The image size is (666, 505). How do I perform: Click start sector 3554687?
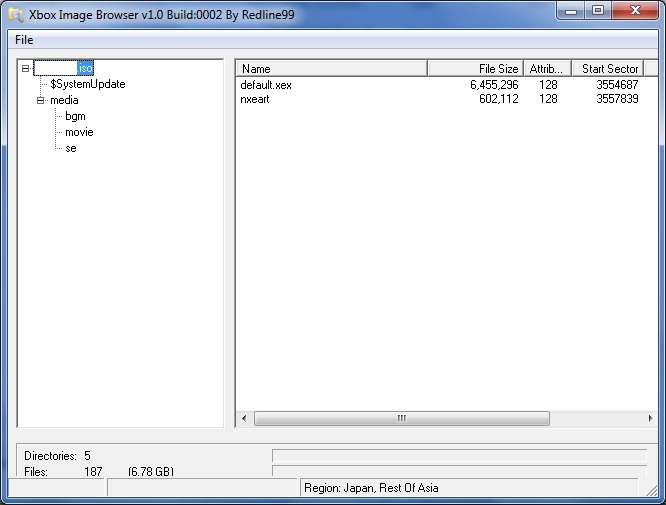tap(617, 85)
